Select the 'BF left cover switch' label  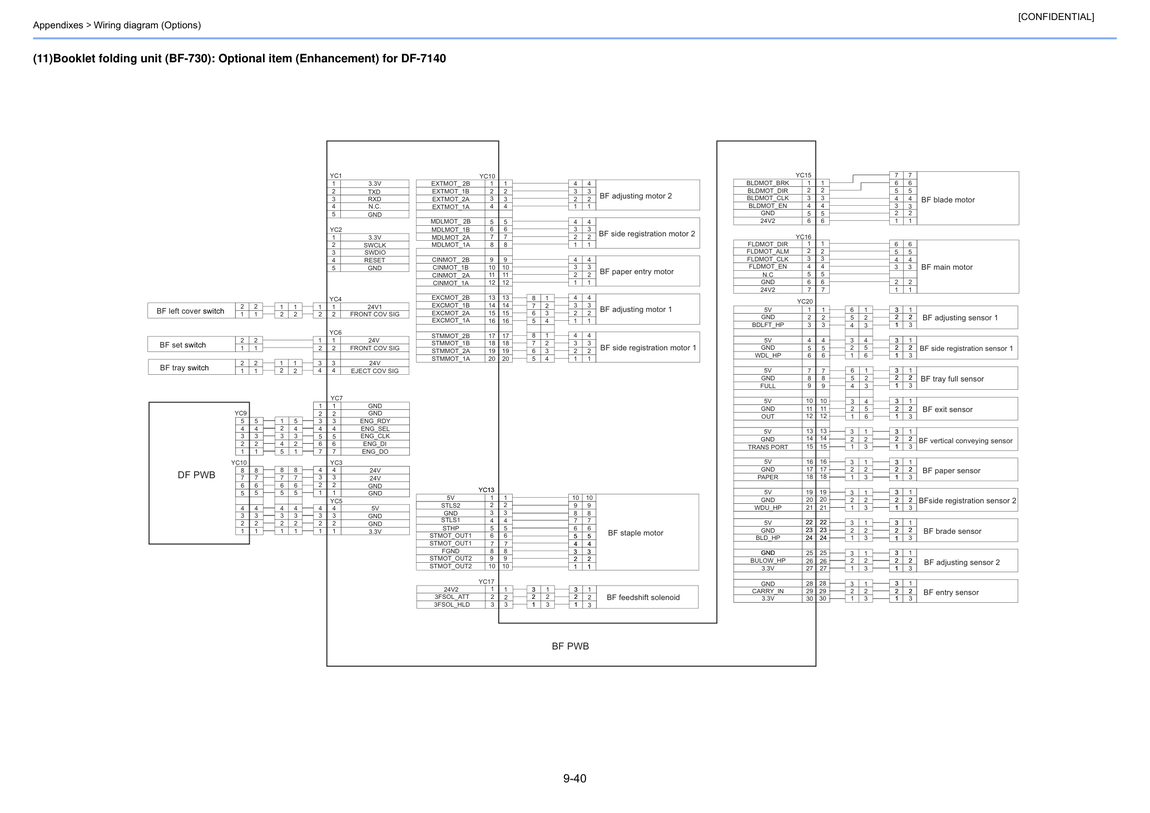pos(191,311)
